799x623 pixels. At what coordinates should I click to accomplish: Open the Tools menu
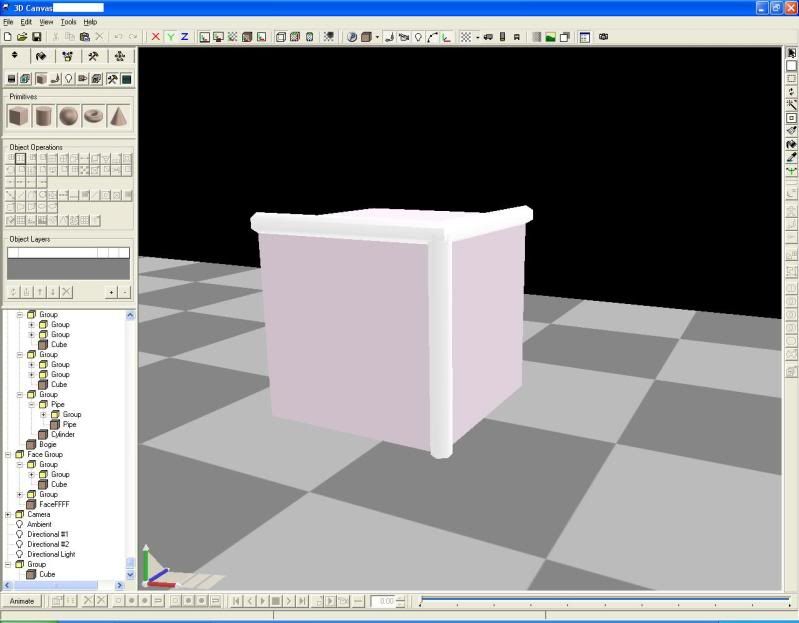68,21
